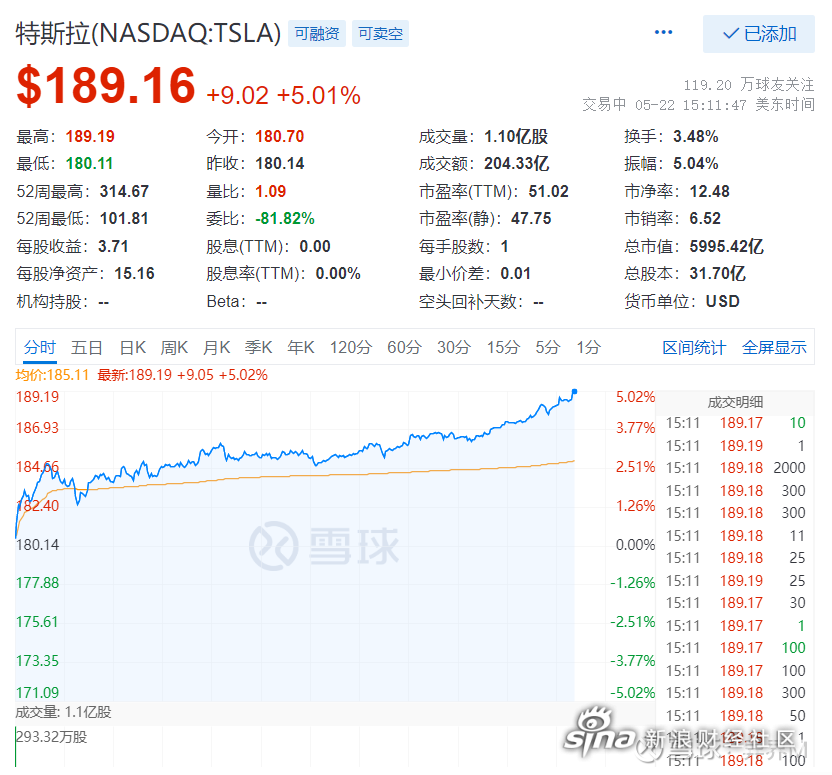Open the 月K chart tab
This screenshot has height=775, width=832.
click(x=216, y=347)
